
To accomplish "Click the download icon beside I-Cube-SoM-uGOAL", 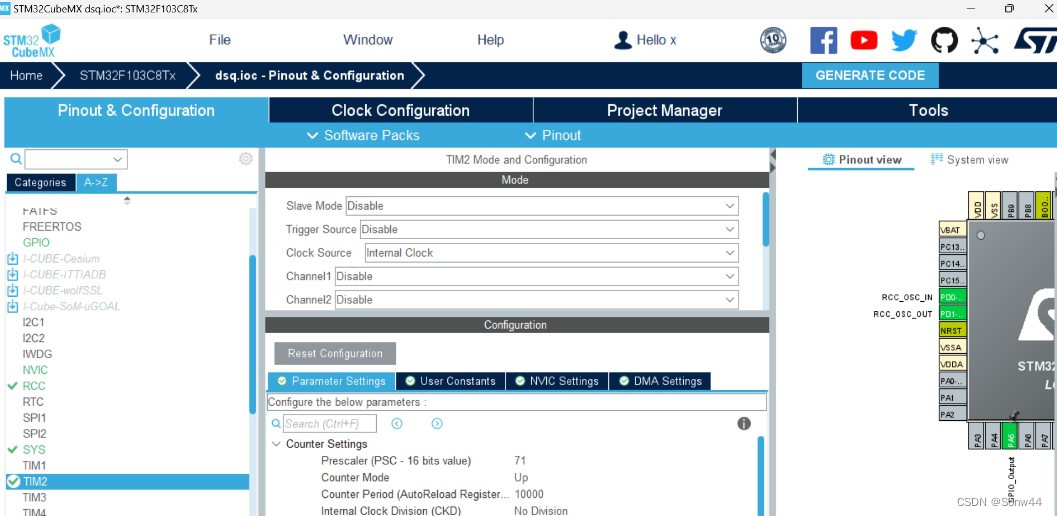I will 13,306.
